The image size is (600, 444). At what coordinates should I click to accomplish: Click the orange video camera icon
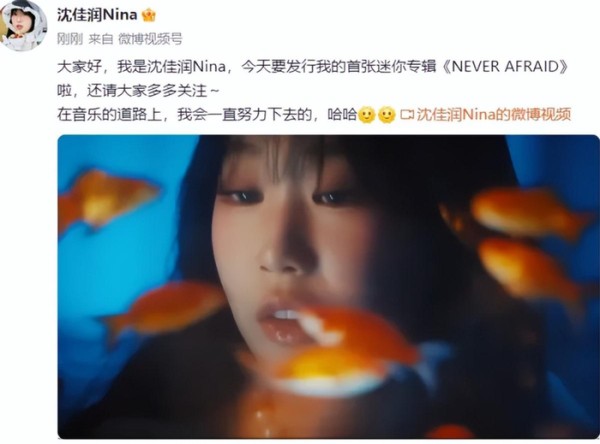pyautogui.click(x=407, y=114)
